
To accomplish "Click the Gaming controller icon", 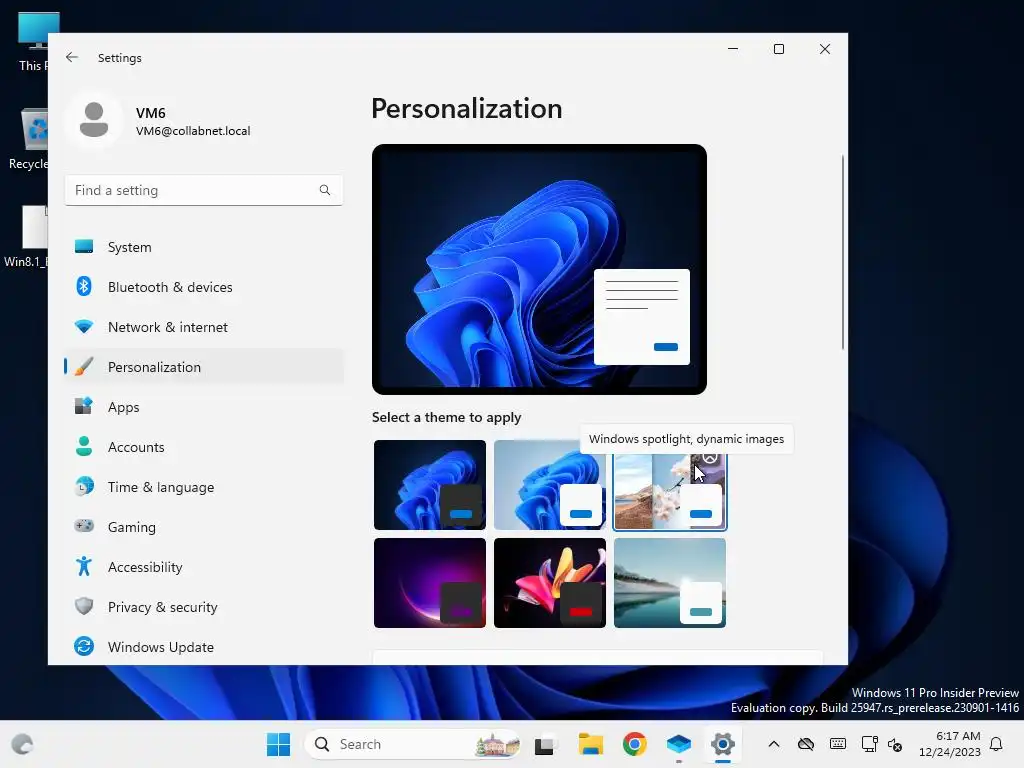I will [84, 526].
